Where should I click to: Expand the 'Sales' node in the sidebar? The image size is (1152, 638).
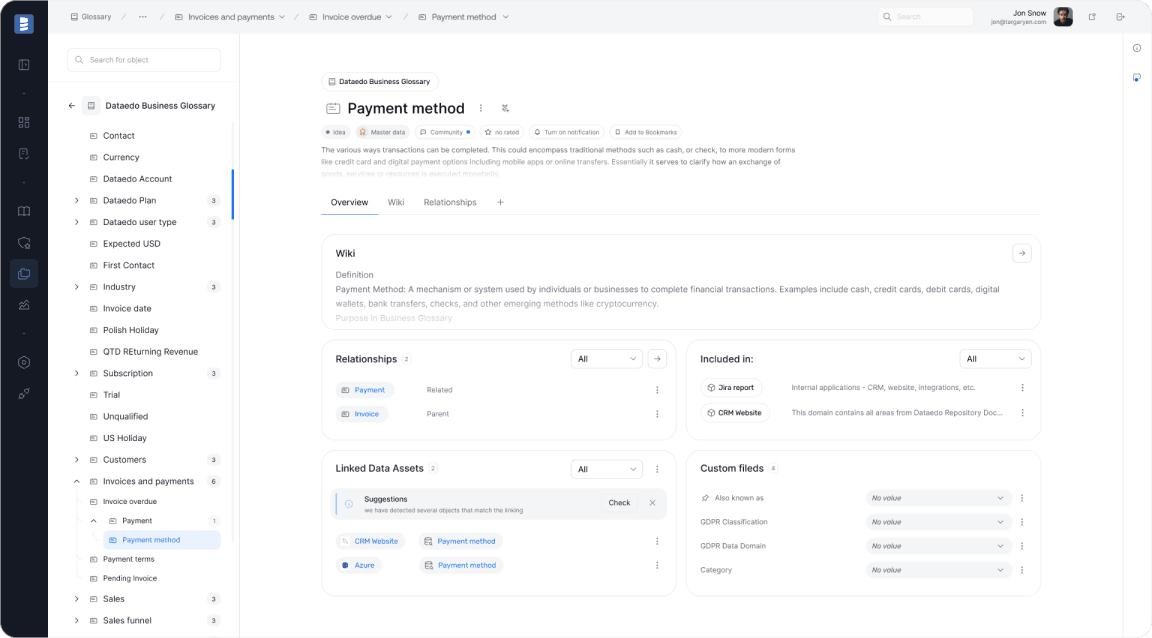tap(76, 598)
